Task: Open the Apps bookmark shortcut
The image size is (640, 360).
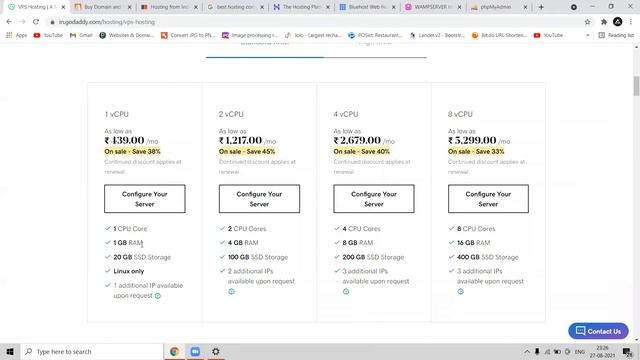Action: (x=17, y=36)
